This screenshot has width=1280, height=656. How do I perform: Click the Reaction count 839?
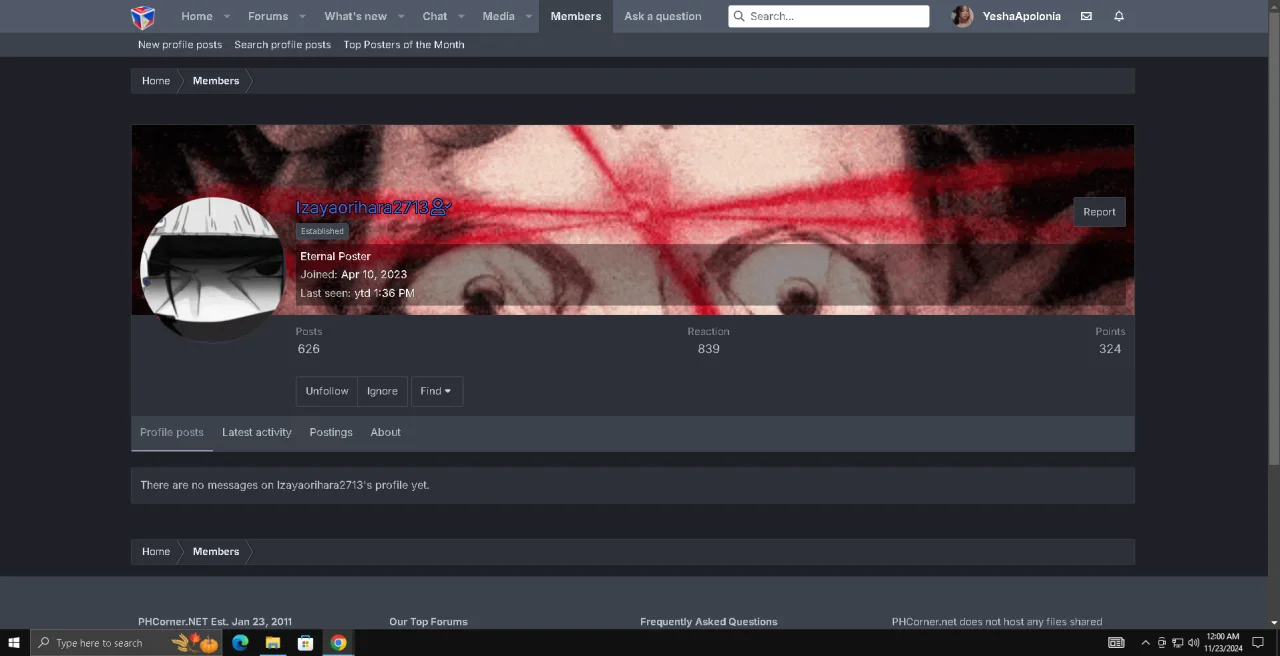point(709,349)
